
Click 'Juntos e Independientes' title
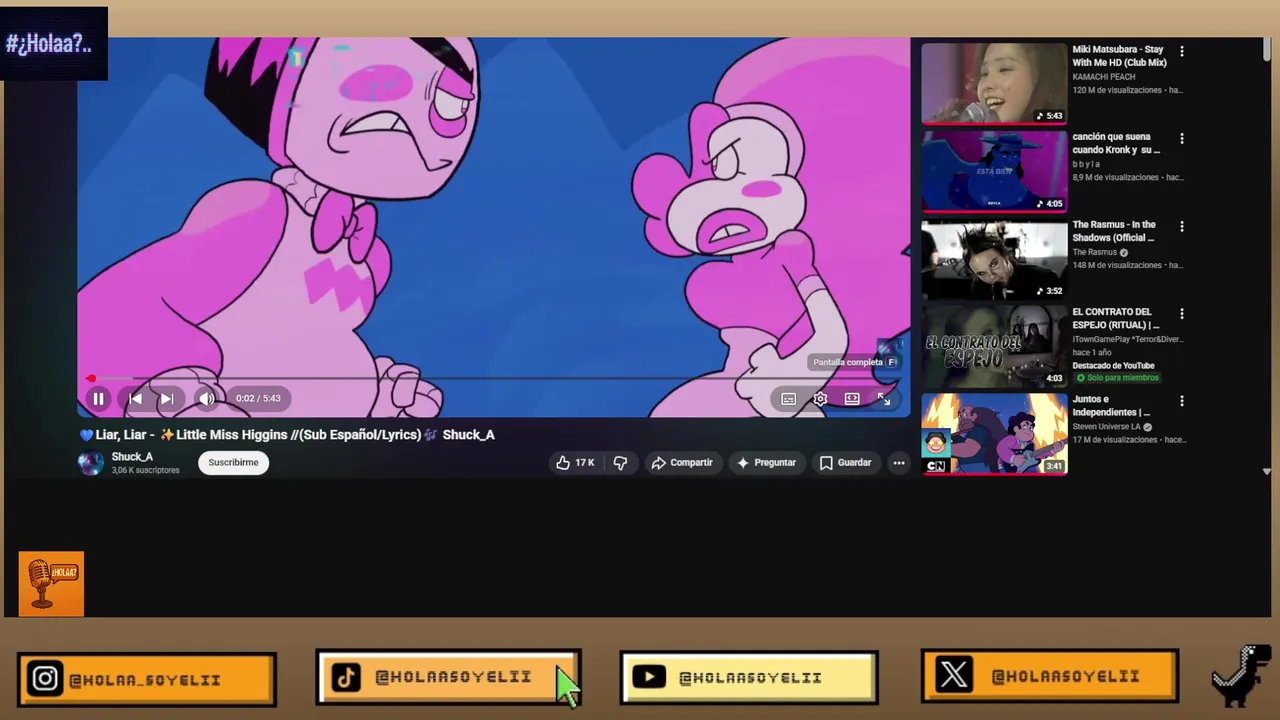[1111, 405]
